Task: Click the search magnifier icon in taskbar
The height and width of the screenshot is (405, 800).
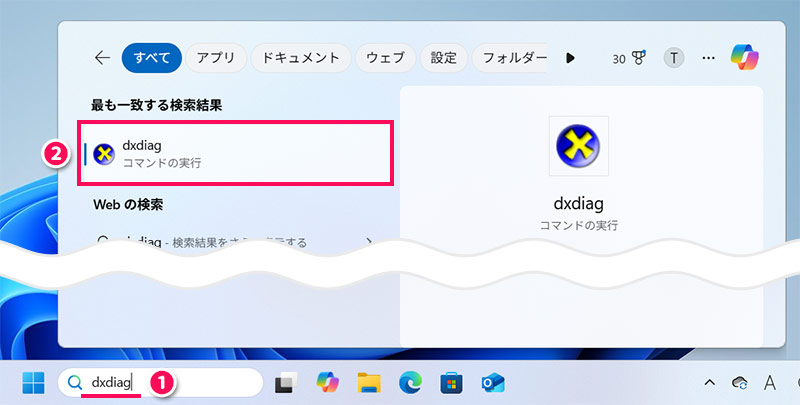Action: coord(75,383)
